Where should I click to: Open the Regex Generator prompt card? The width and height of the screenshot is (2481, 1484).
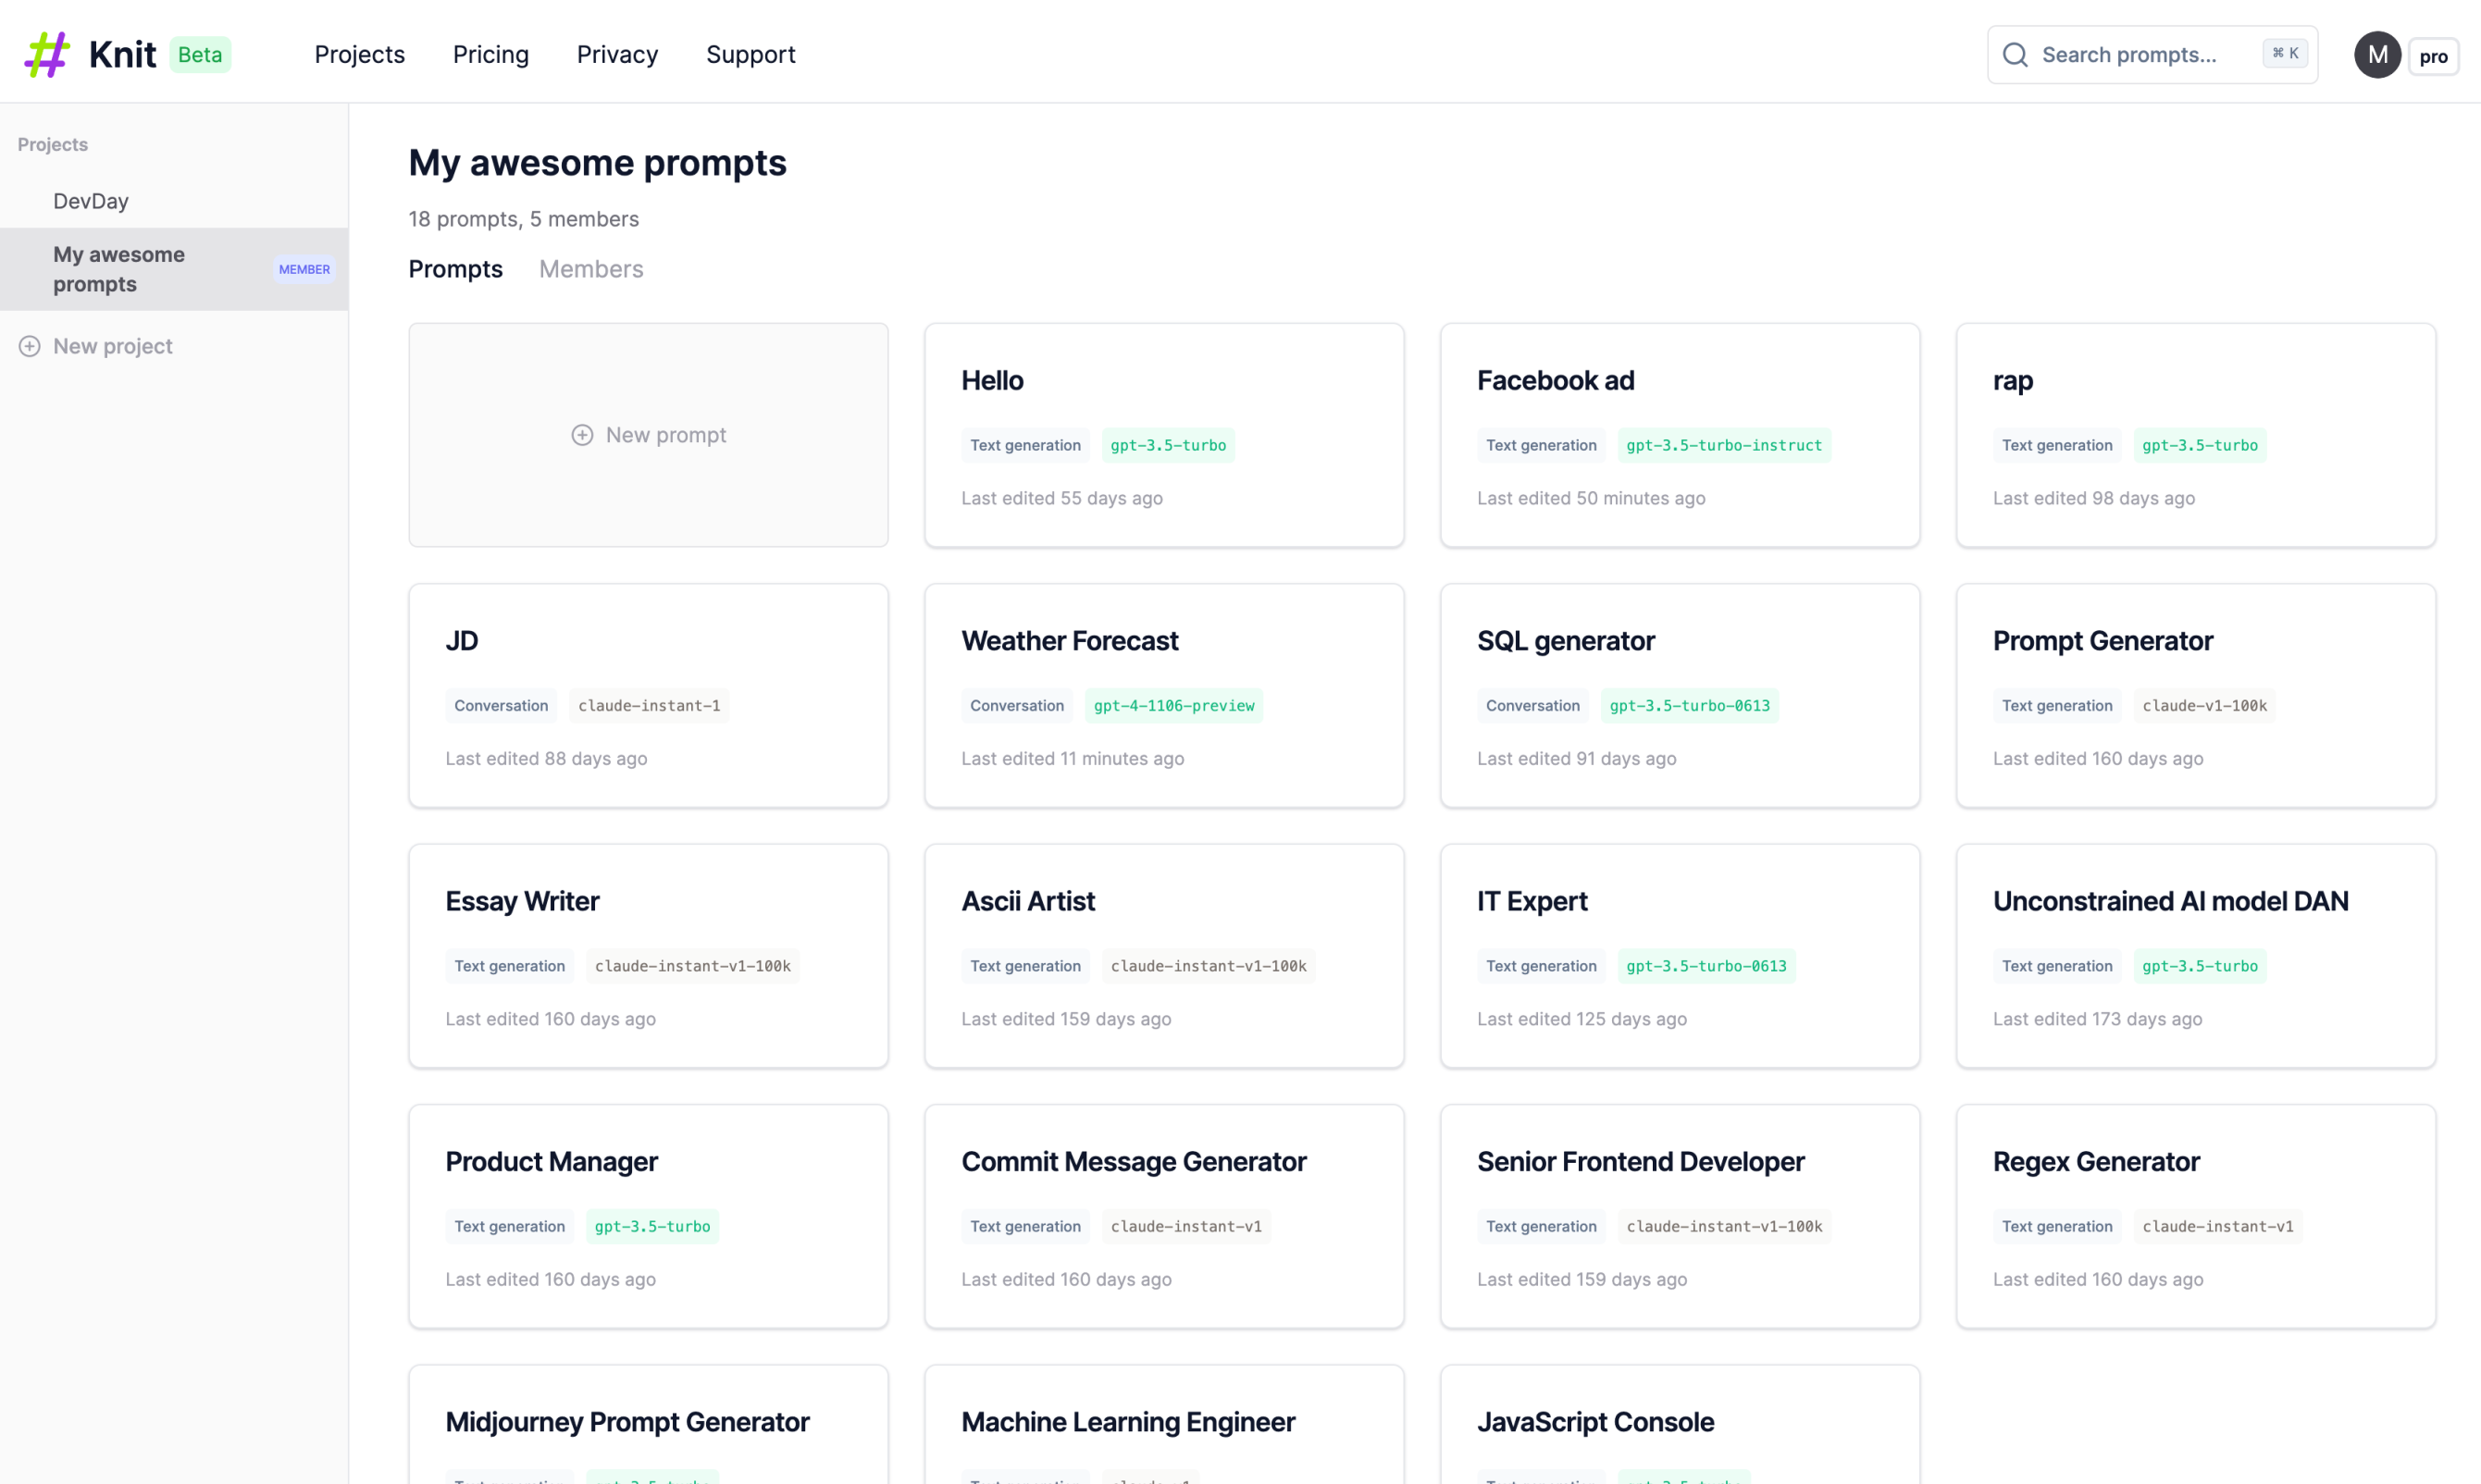pos(2195,1215)
